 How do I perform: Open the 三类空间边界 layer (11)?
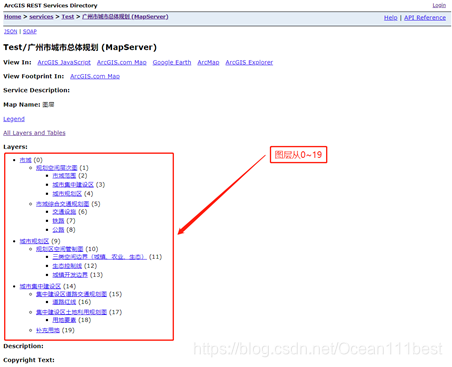pos(100,257)
